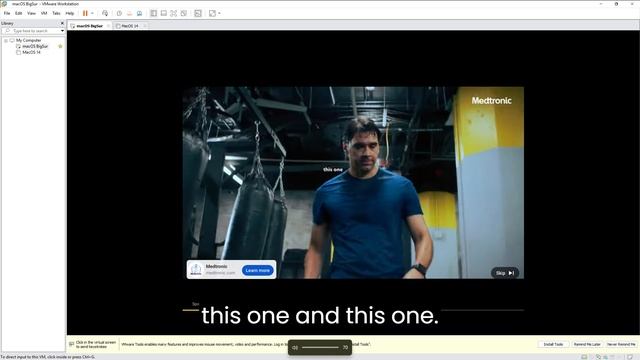Image resolution: width=640 pixels, height=360 pixels.
Task: Click the Unity mode toolbar icon
Action: [184, 13]
